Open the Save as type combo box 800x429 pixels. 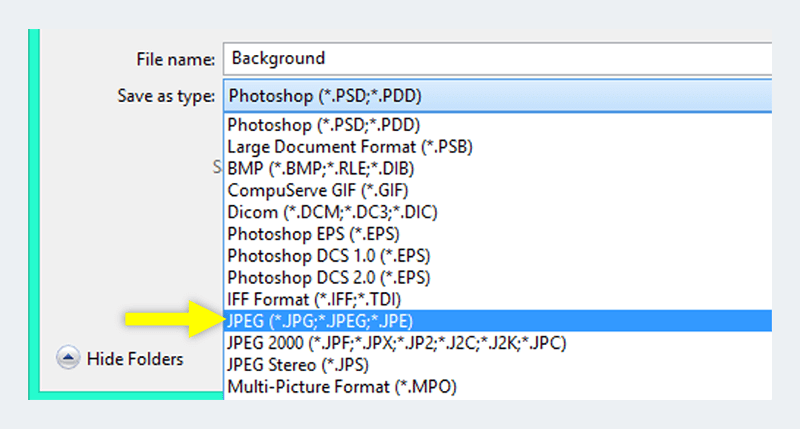click(497, 95)
